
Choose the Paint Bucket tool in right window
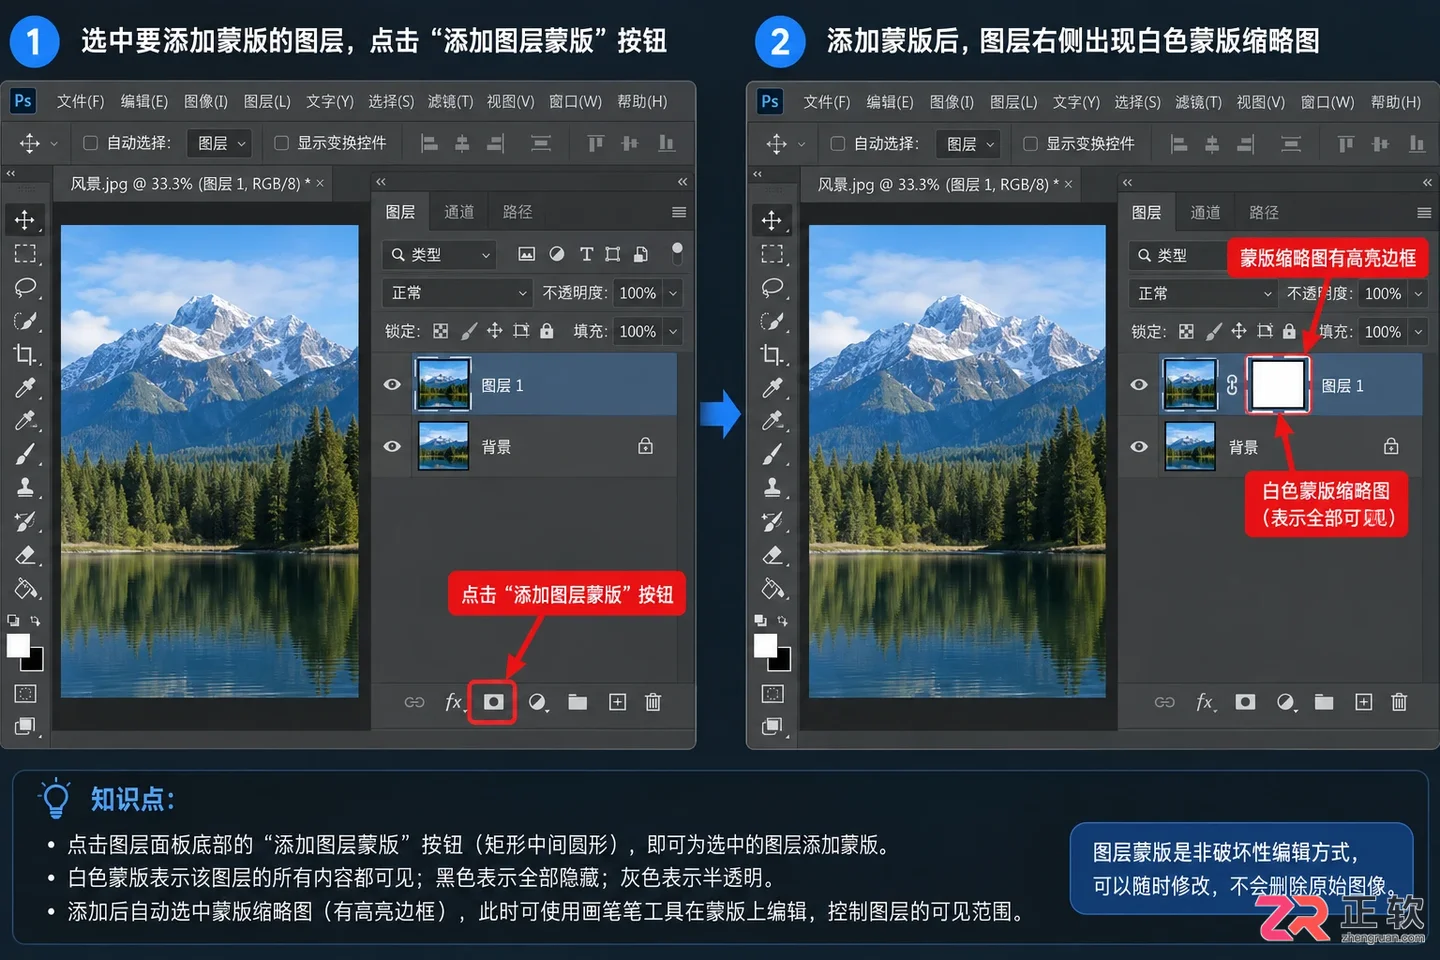772,588
